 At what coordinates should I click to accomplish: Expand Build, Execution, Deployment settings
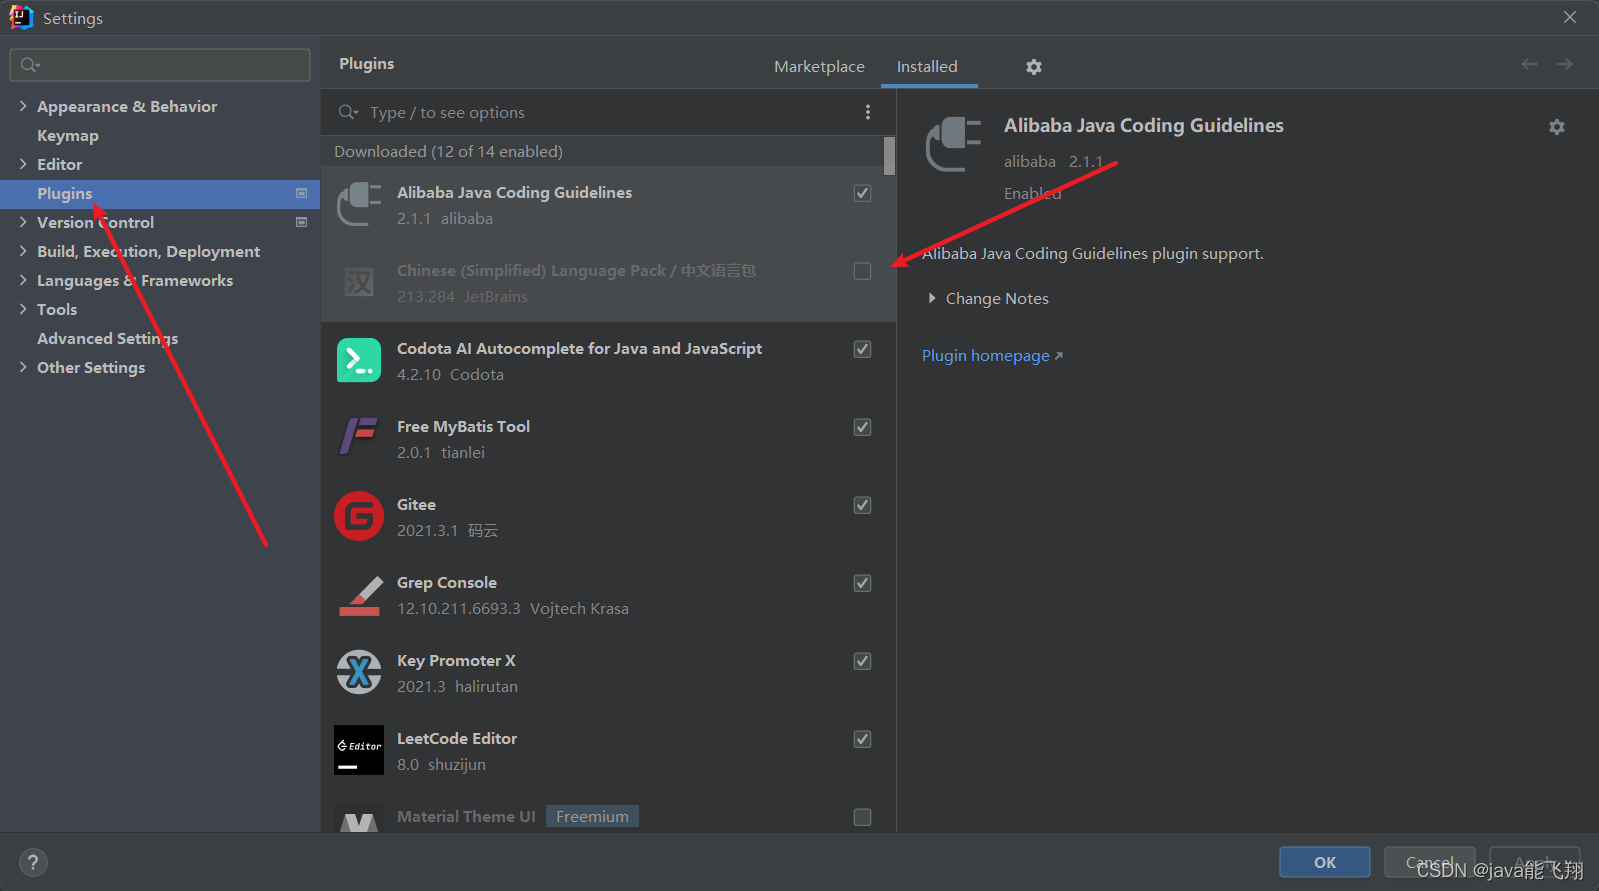click(x=23, y=251)
